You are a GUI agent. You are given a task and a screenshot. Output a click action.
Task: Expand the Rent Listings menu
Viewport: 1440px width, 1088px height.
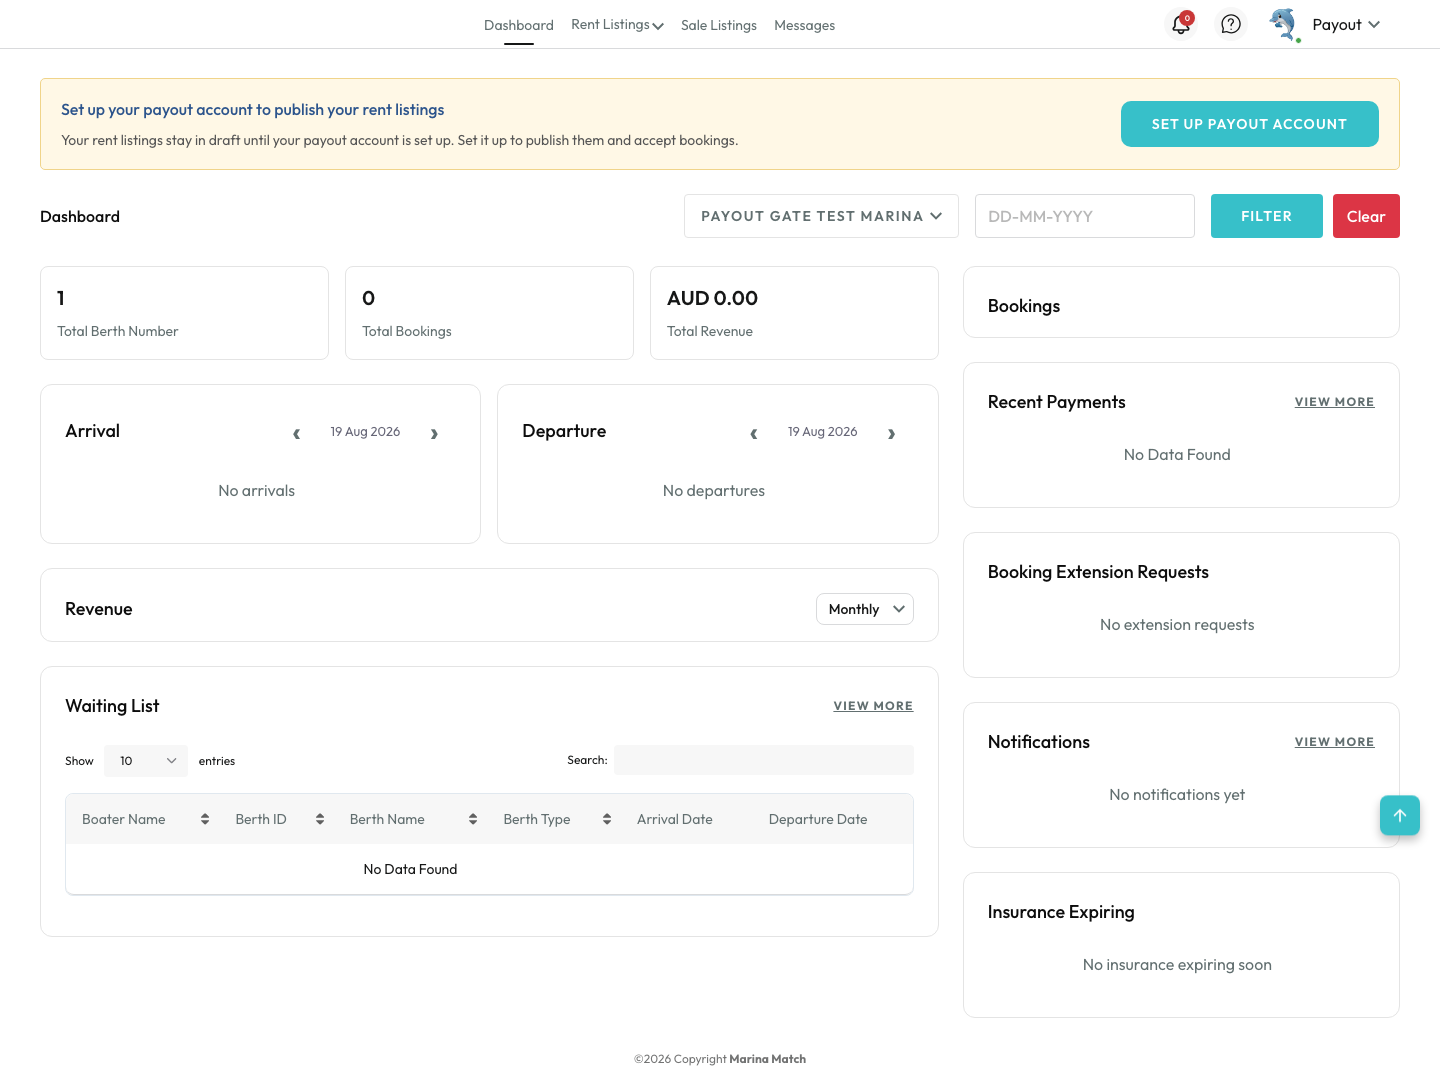click(617, 25)
